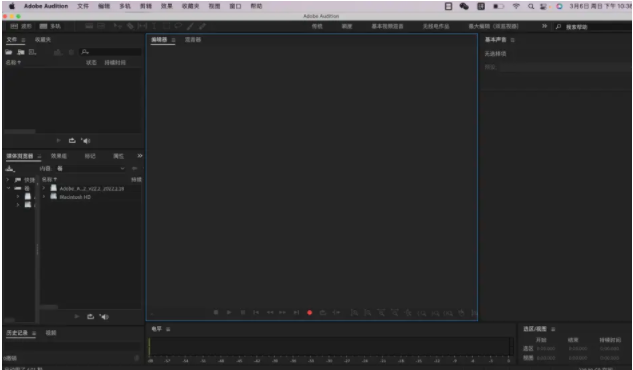
Task: Open the 效果 menu in the menu bar
Action: (x=167, y=6)
